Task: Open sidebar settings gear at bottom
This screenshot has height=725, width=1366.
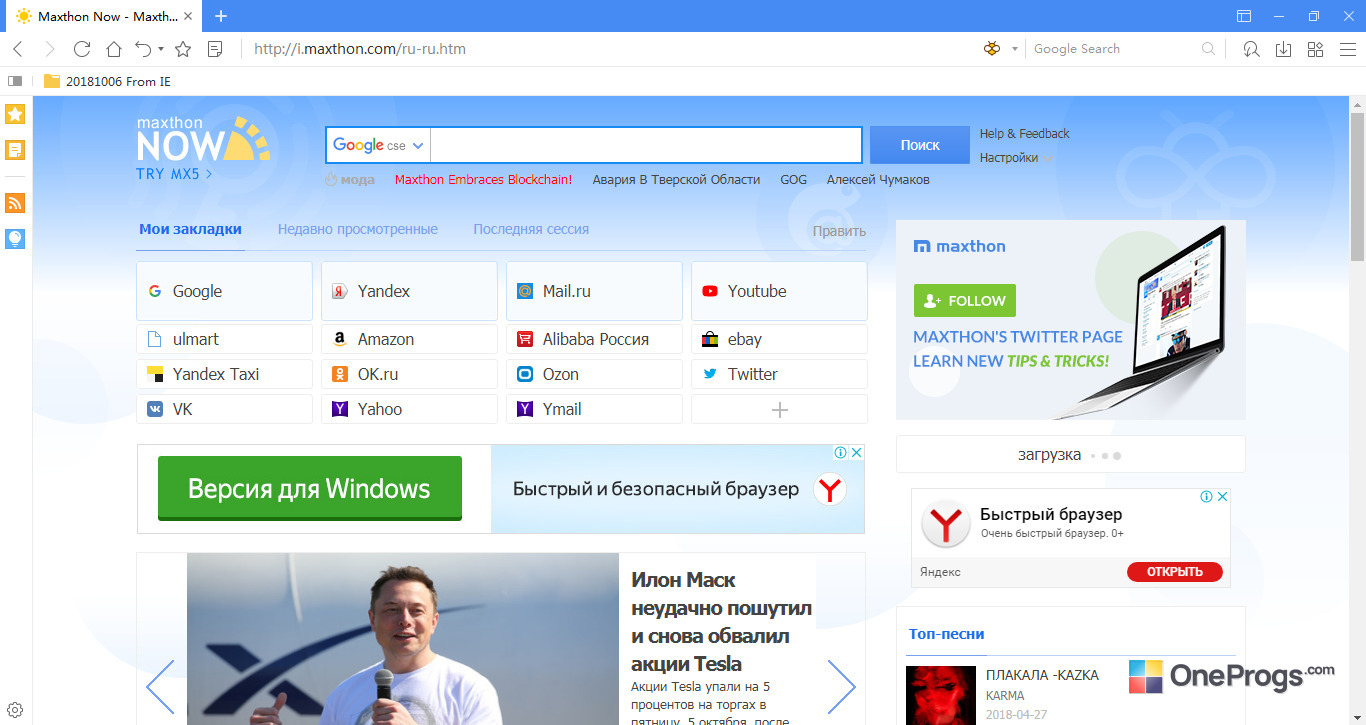Action: pyautogui.click(x=15, y=710)
